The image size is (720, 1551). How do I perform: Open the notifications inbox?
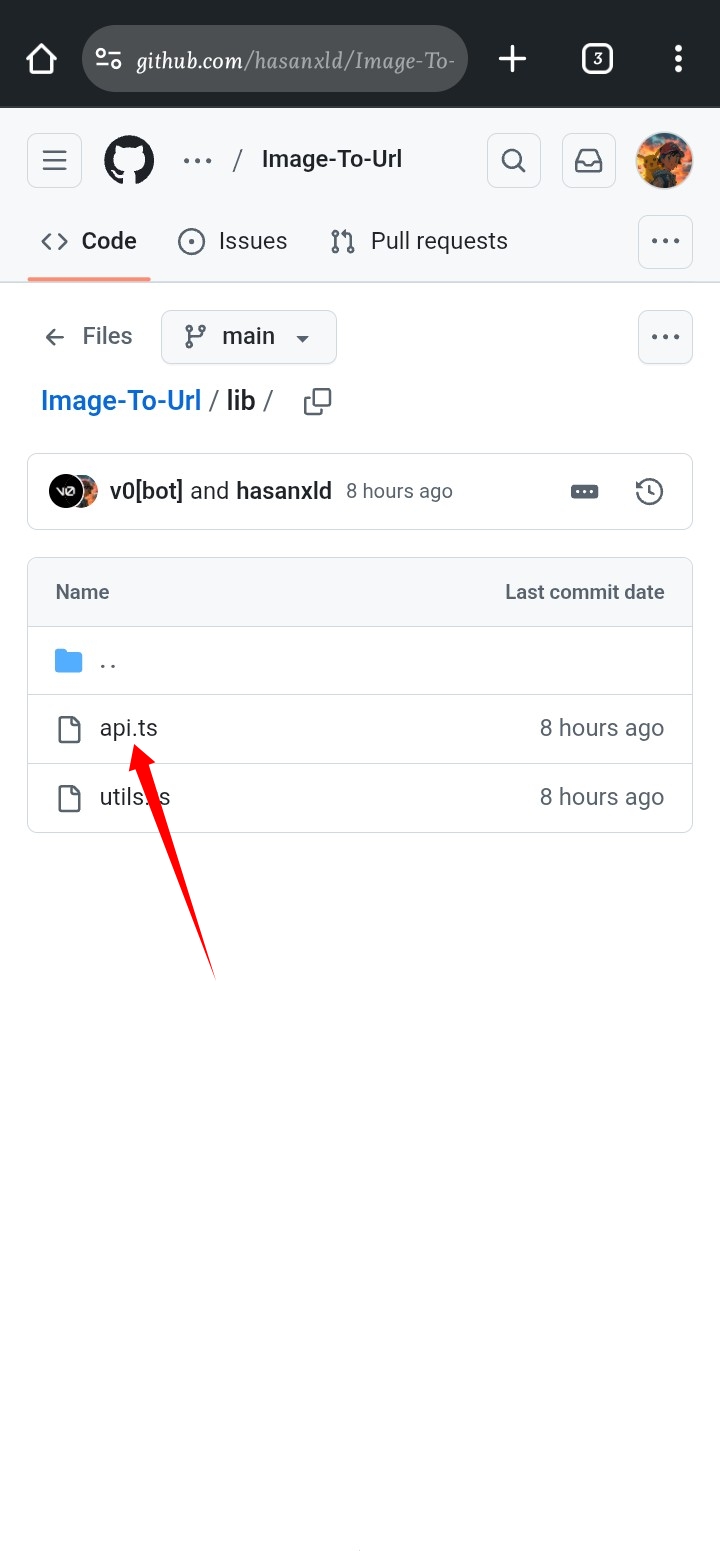pyautogui.click(x=589, y=160)
